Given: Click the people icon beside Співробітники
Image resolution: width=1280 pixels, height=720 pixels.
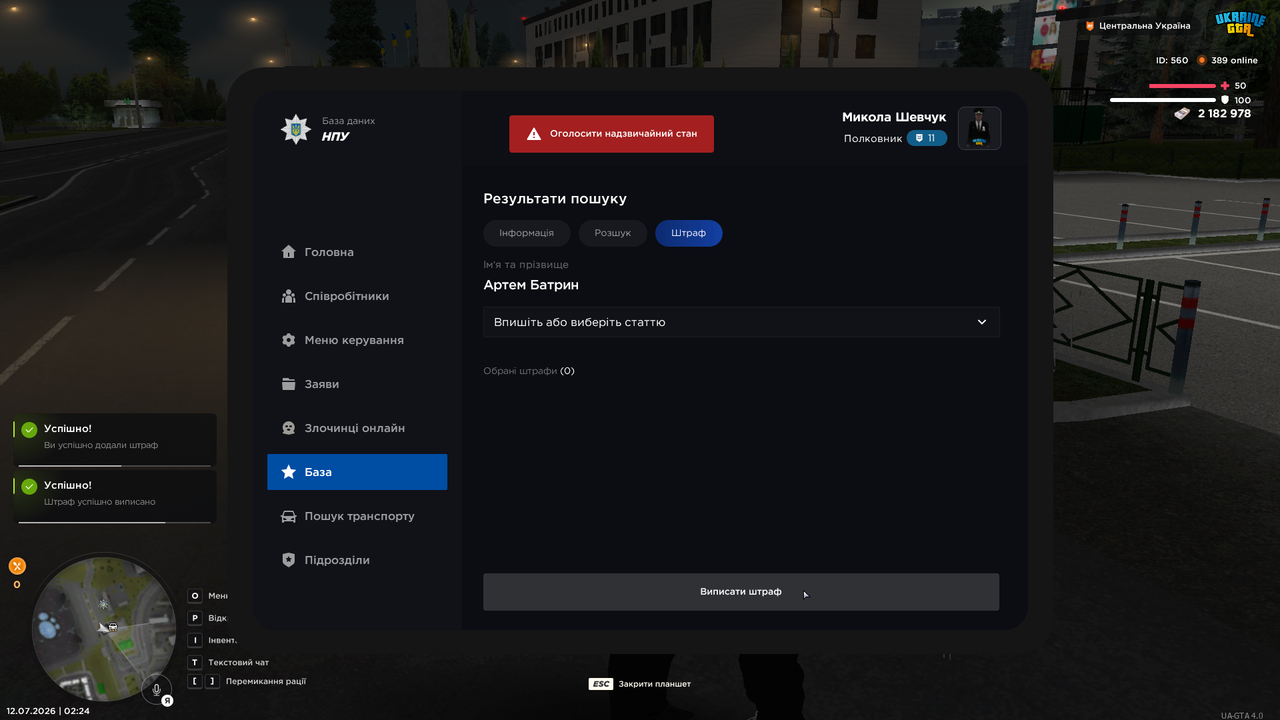Looking at the screenshot, I should pyautogui.click(x=288, y=296).
